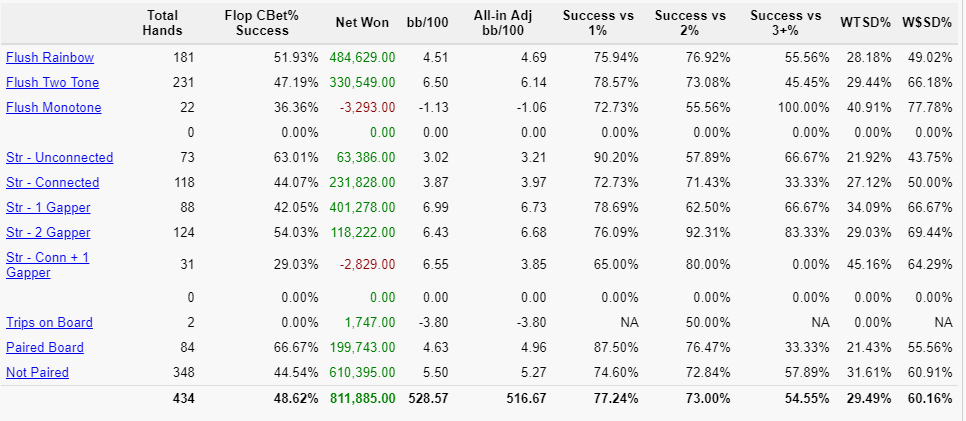Click the W$SD% column header
Image resolution: width=966 pixels, height=421 pixels.
(x=925, y=24)
